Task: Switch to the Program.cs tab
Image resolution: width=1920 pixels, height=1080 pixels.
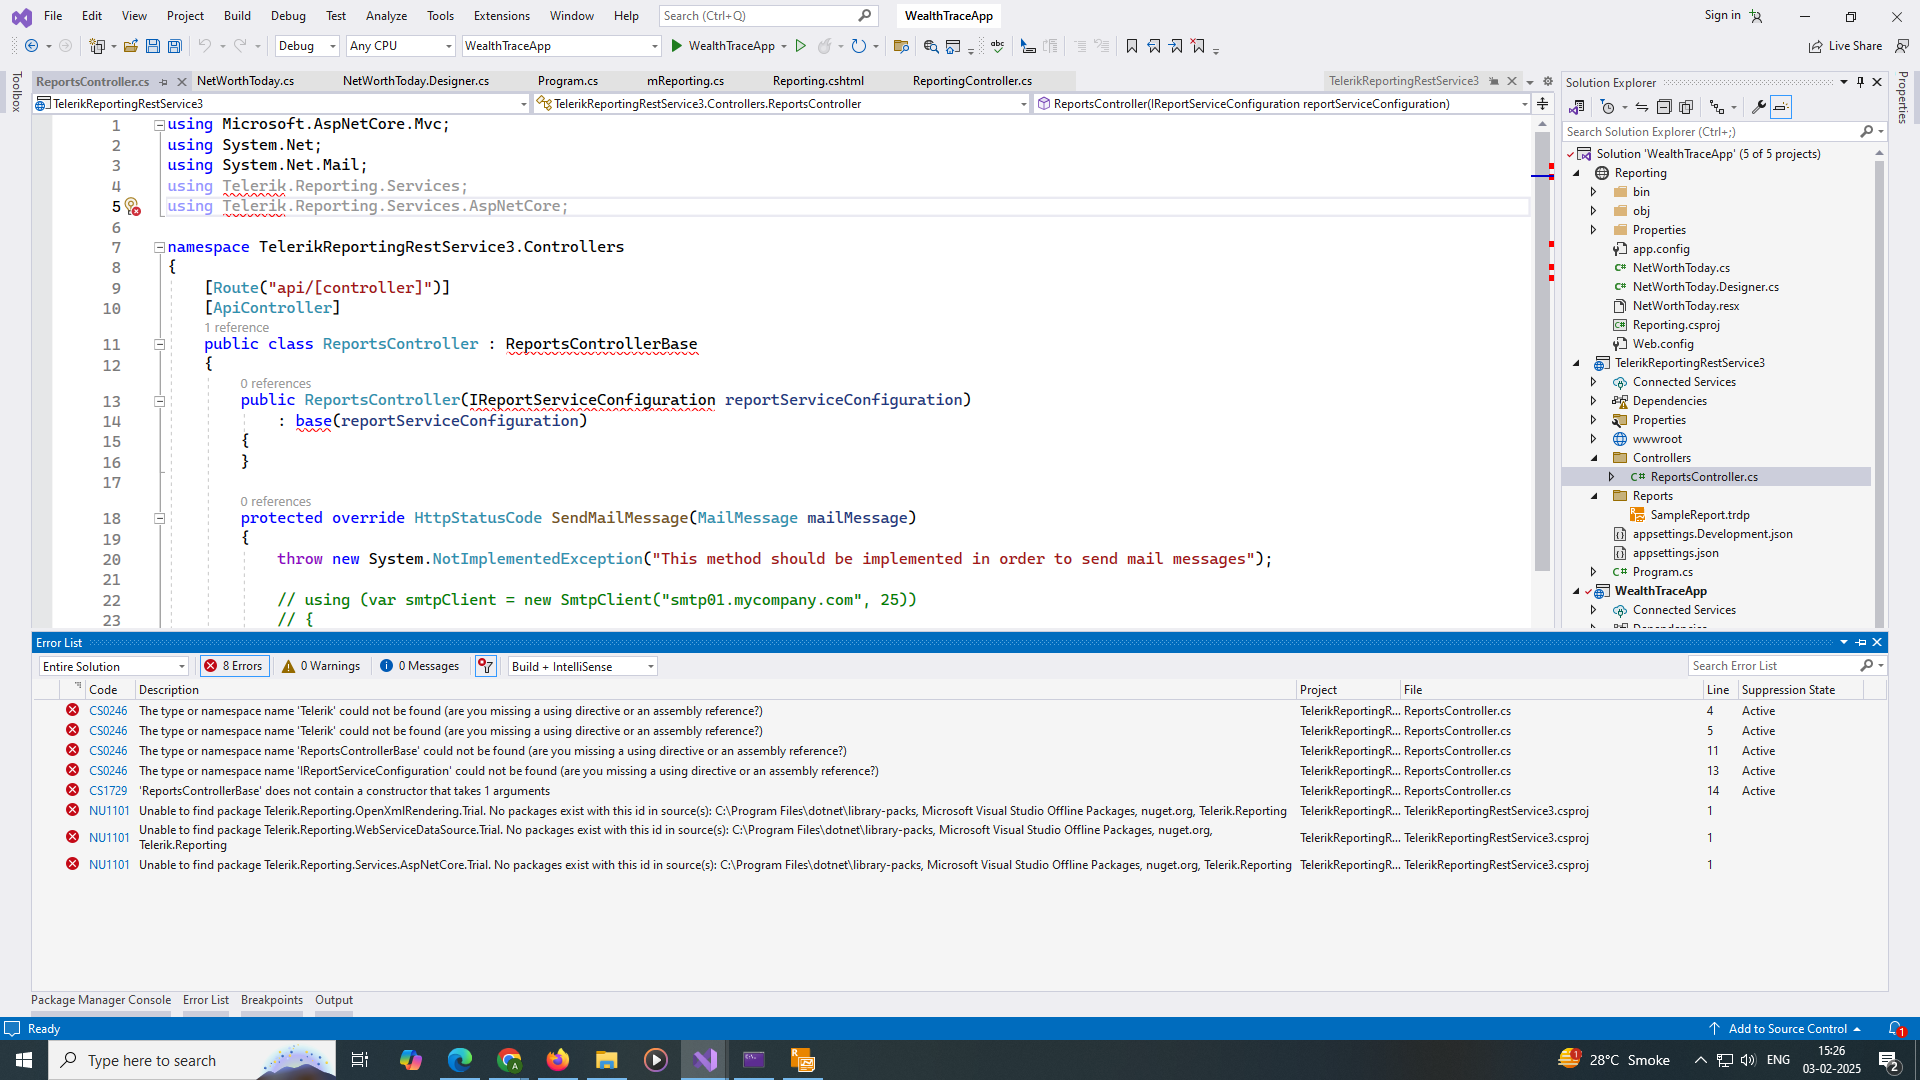Action: (567, 81)
